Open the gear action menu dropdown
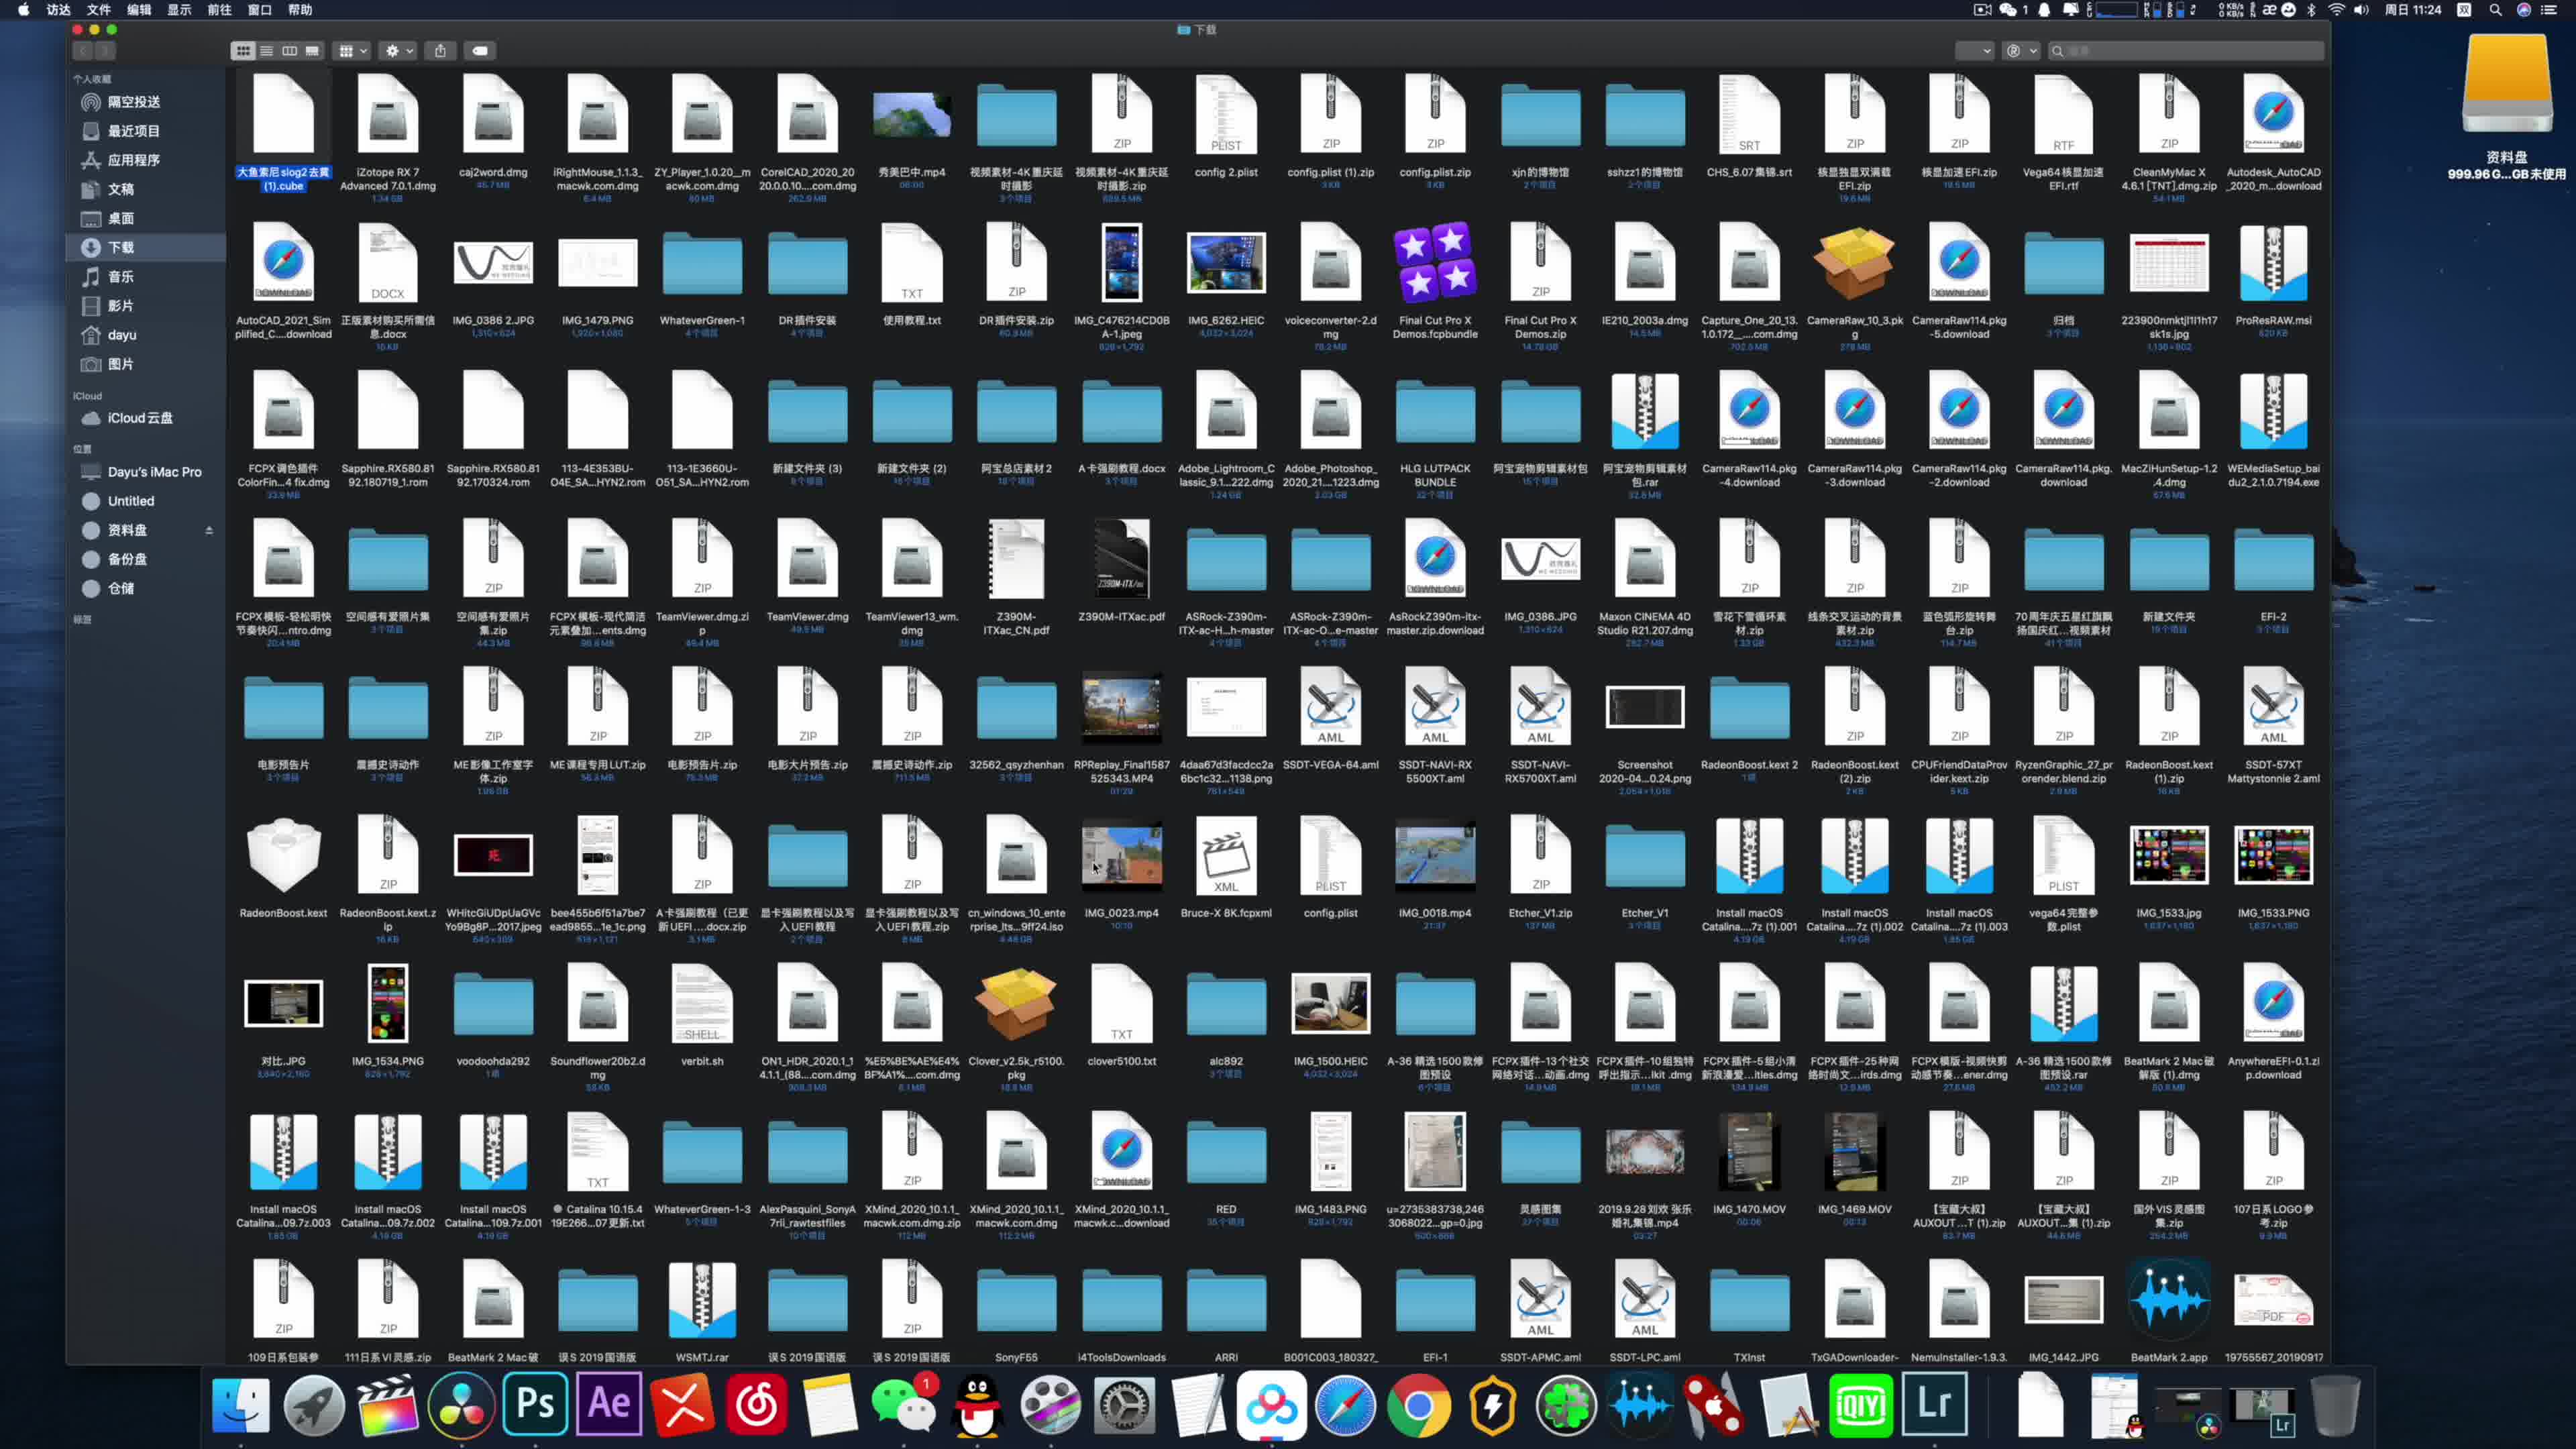 coord(399,51)
